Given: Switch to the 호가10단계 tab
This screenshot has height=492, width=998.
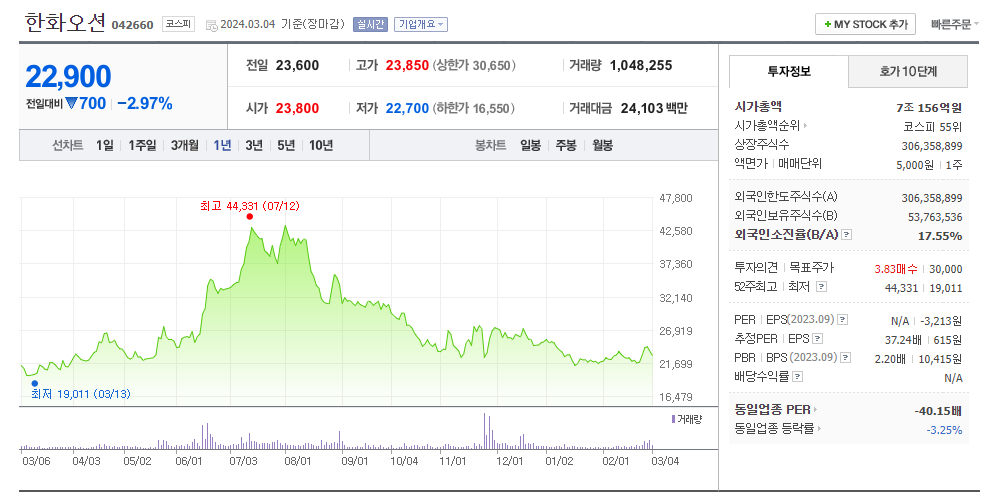Looking at the screenshot, I should click(908, 71).
